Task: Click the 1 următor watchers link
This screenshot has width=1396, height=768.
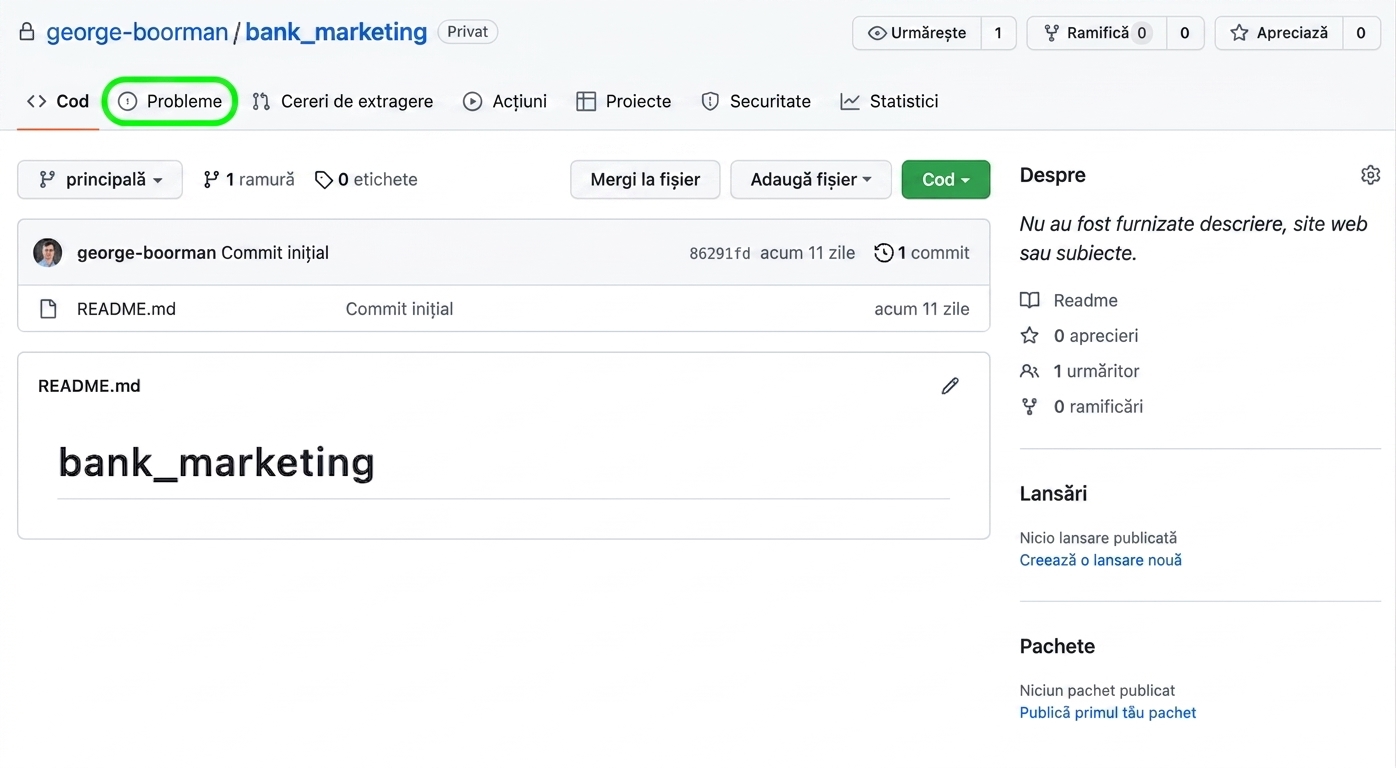Action: pos(1080,371)
